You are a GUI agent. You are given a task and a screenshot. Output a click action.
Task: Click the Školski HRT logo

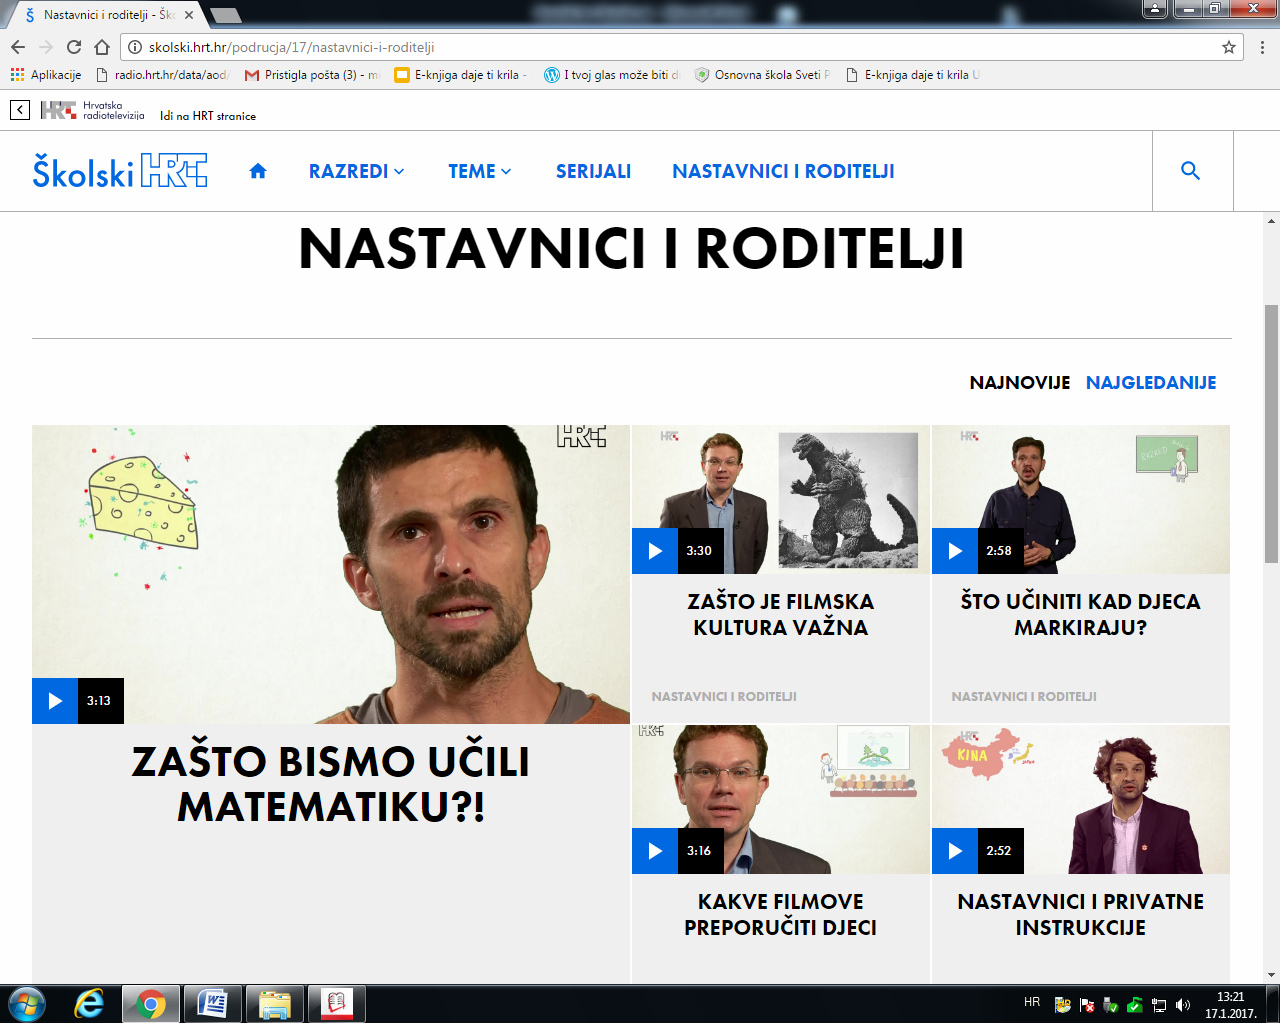pyautogui.click(x=120, y=171)
